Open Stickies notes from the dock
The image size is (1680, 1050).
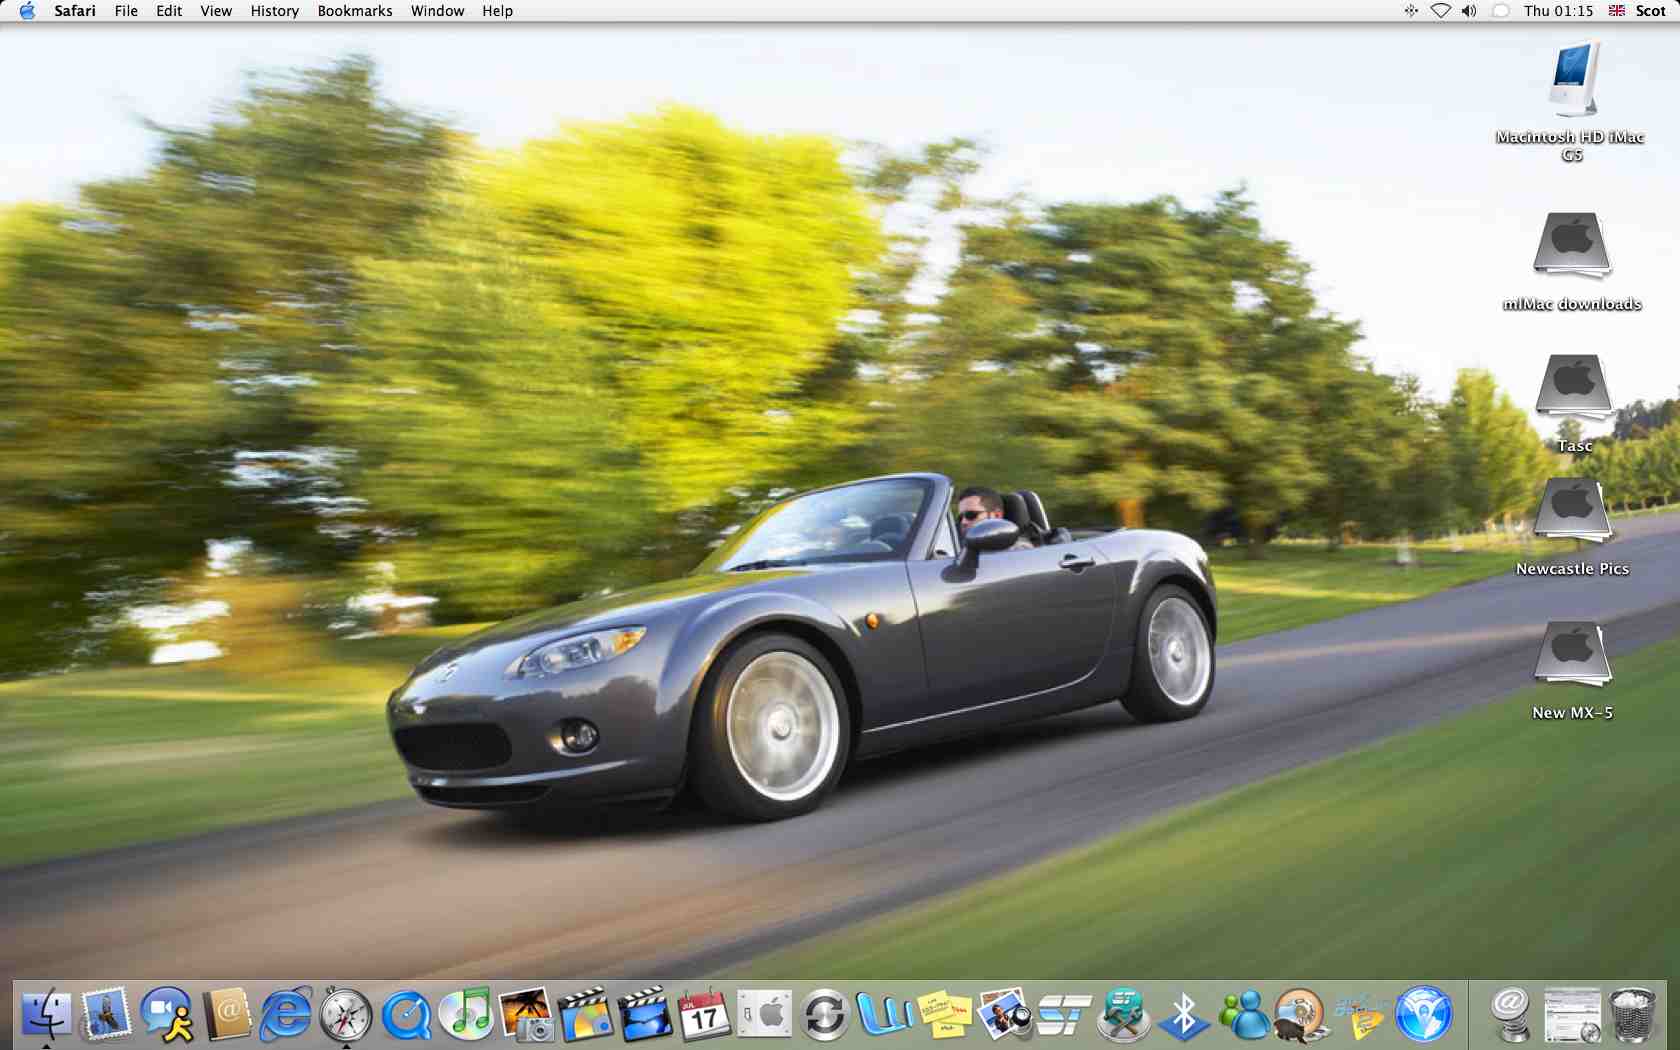pos(944,1016)
